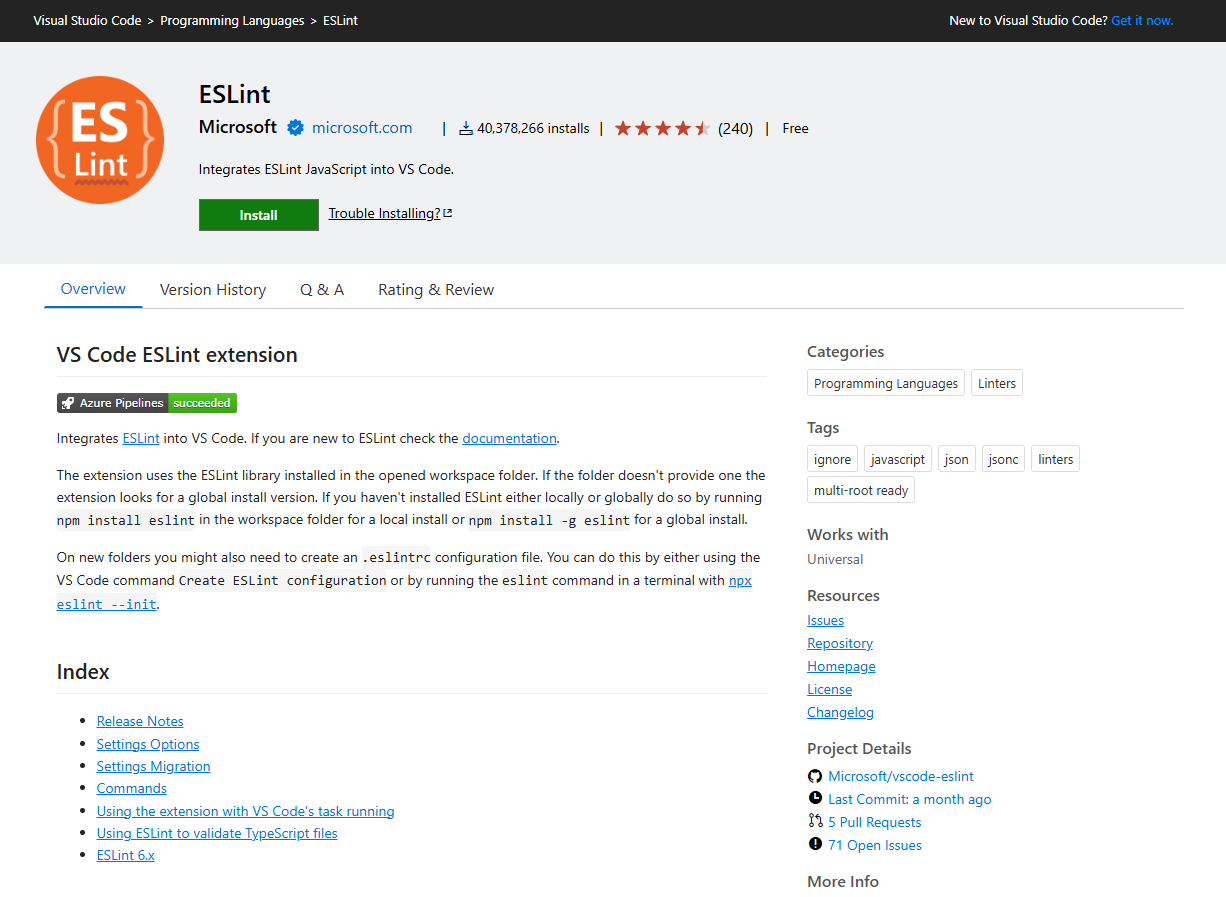Click the GitHub icon beside Microsoft/vscode-eslint
1226x897 pixels.
[x=815, y=776]
